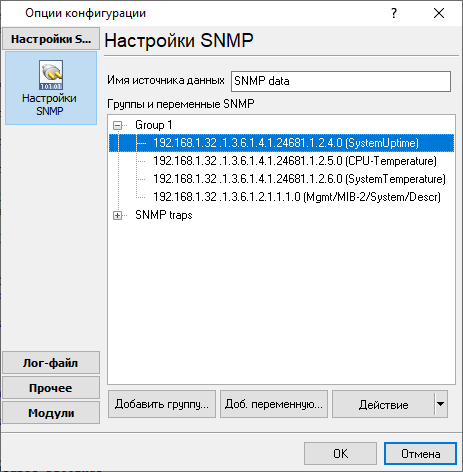Image resolution: width=463 pixels, height=472 pixels.
Task: Open the Лог-файл section tab
Action: point(51,363)
